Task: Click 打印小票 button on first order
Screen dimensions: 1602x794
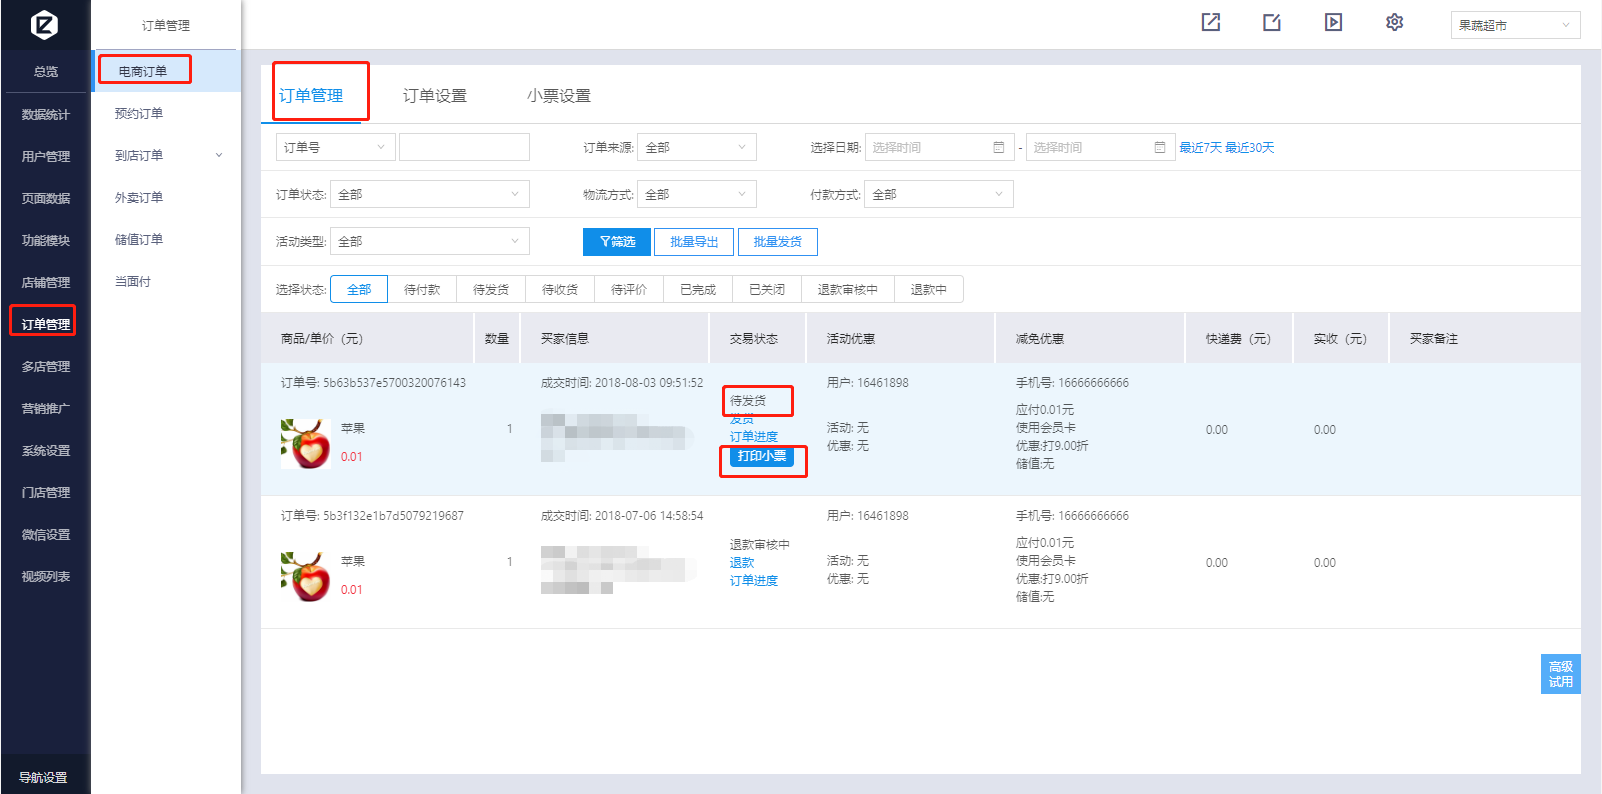Action: pos(762,456)
